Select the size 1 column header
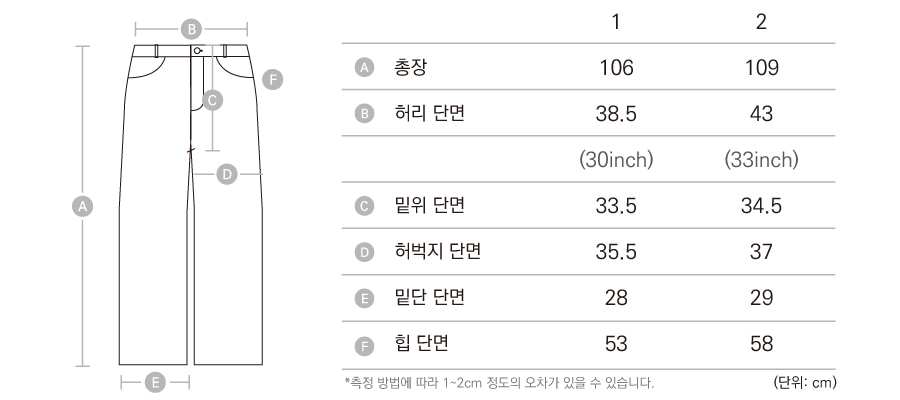Image resolution: width=900 pixels, height=400 pixels. coord(616,22)
